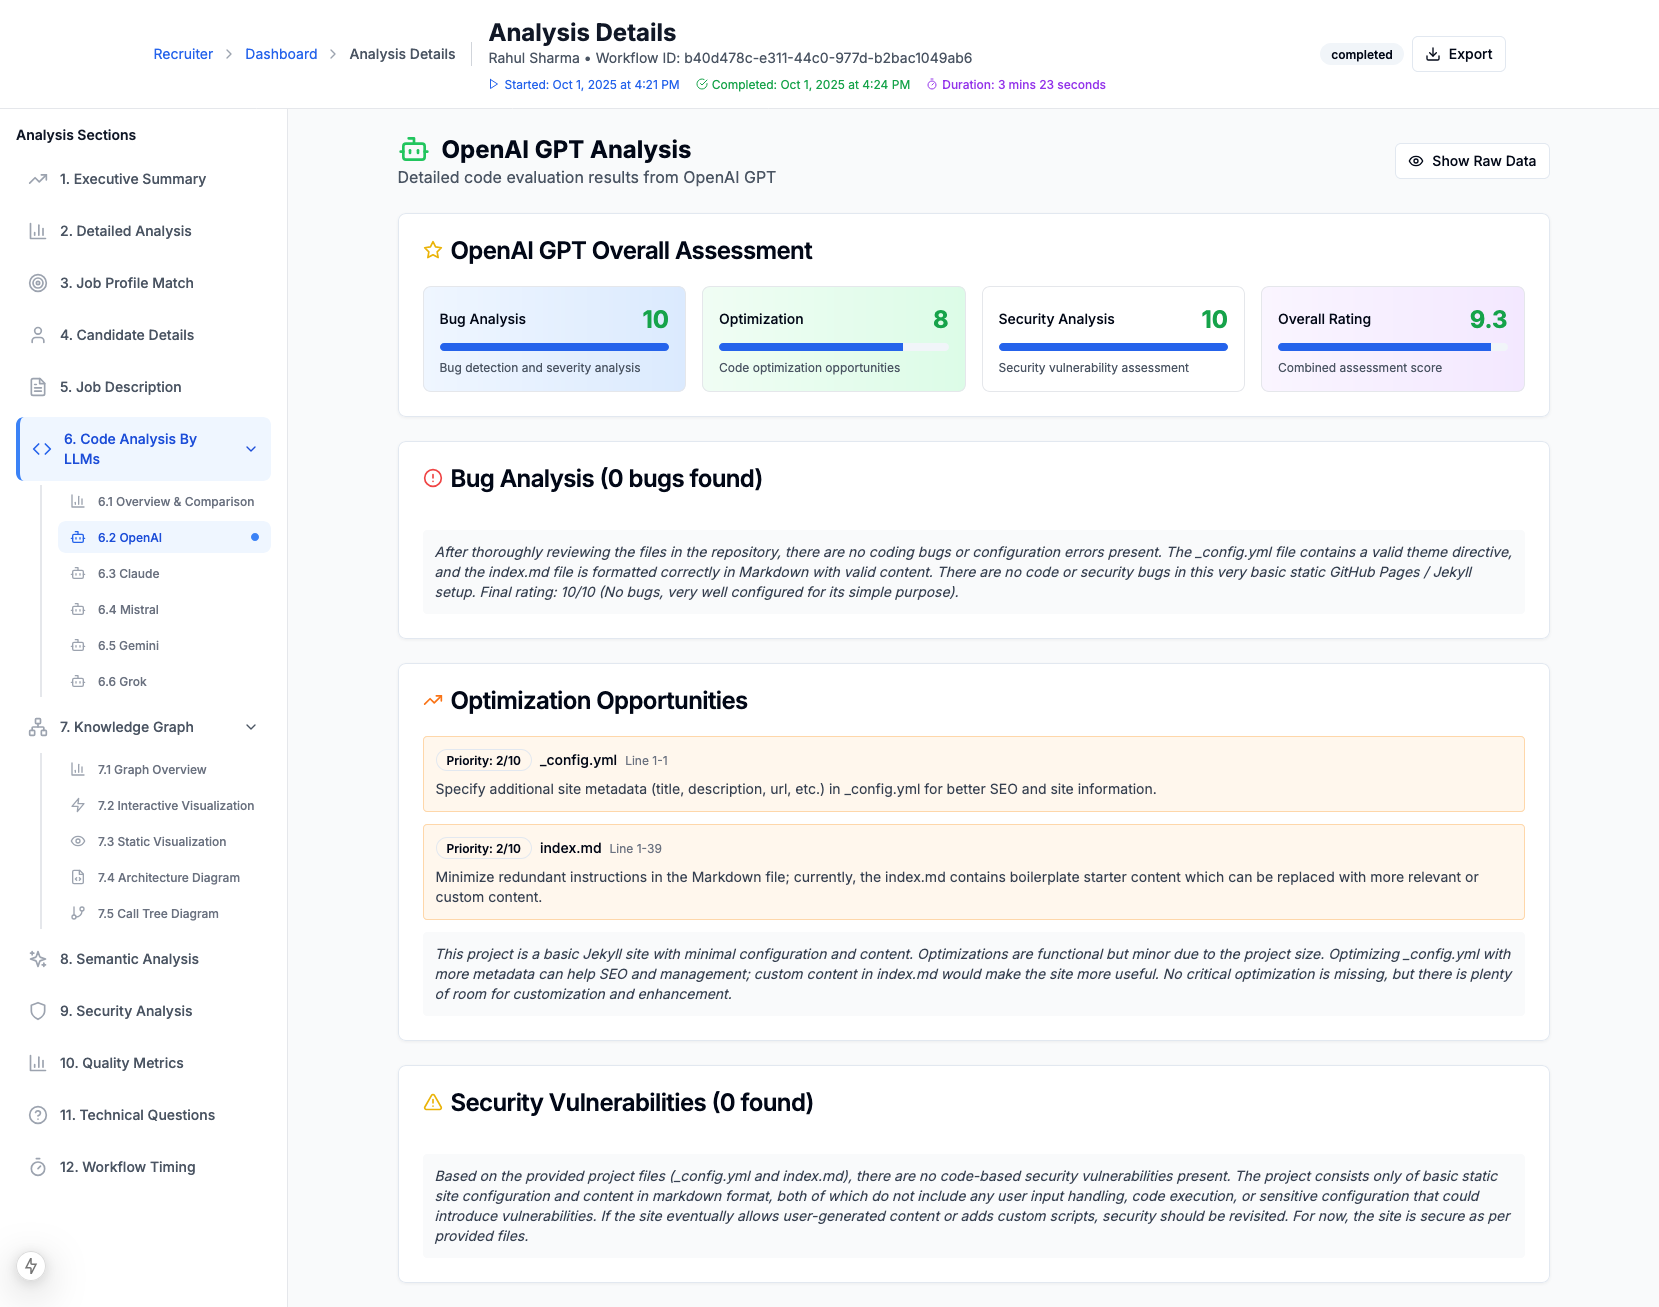
Task: Click the Overall Assessment star icon
Action: coord(433,250)
